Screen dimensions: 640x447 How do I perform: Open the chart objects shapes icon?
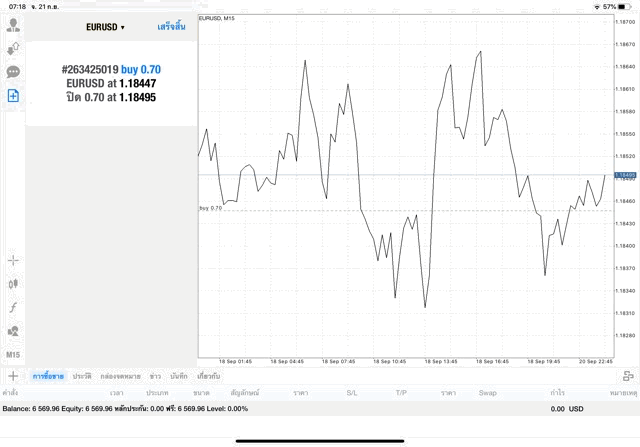[x=13, y=331]
